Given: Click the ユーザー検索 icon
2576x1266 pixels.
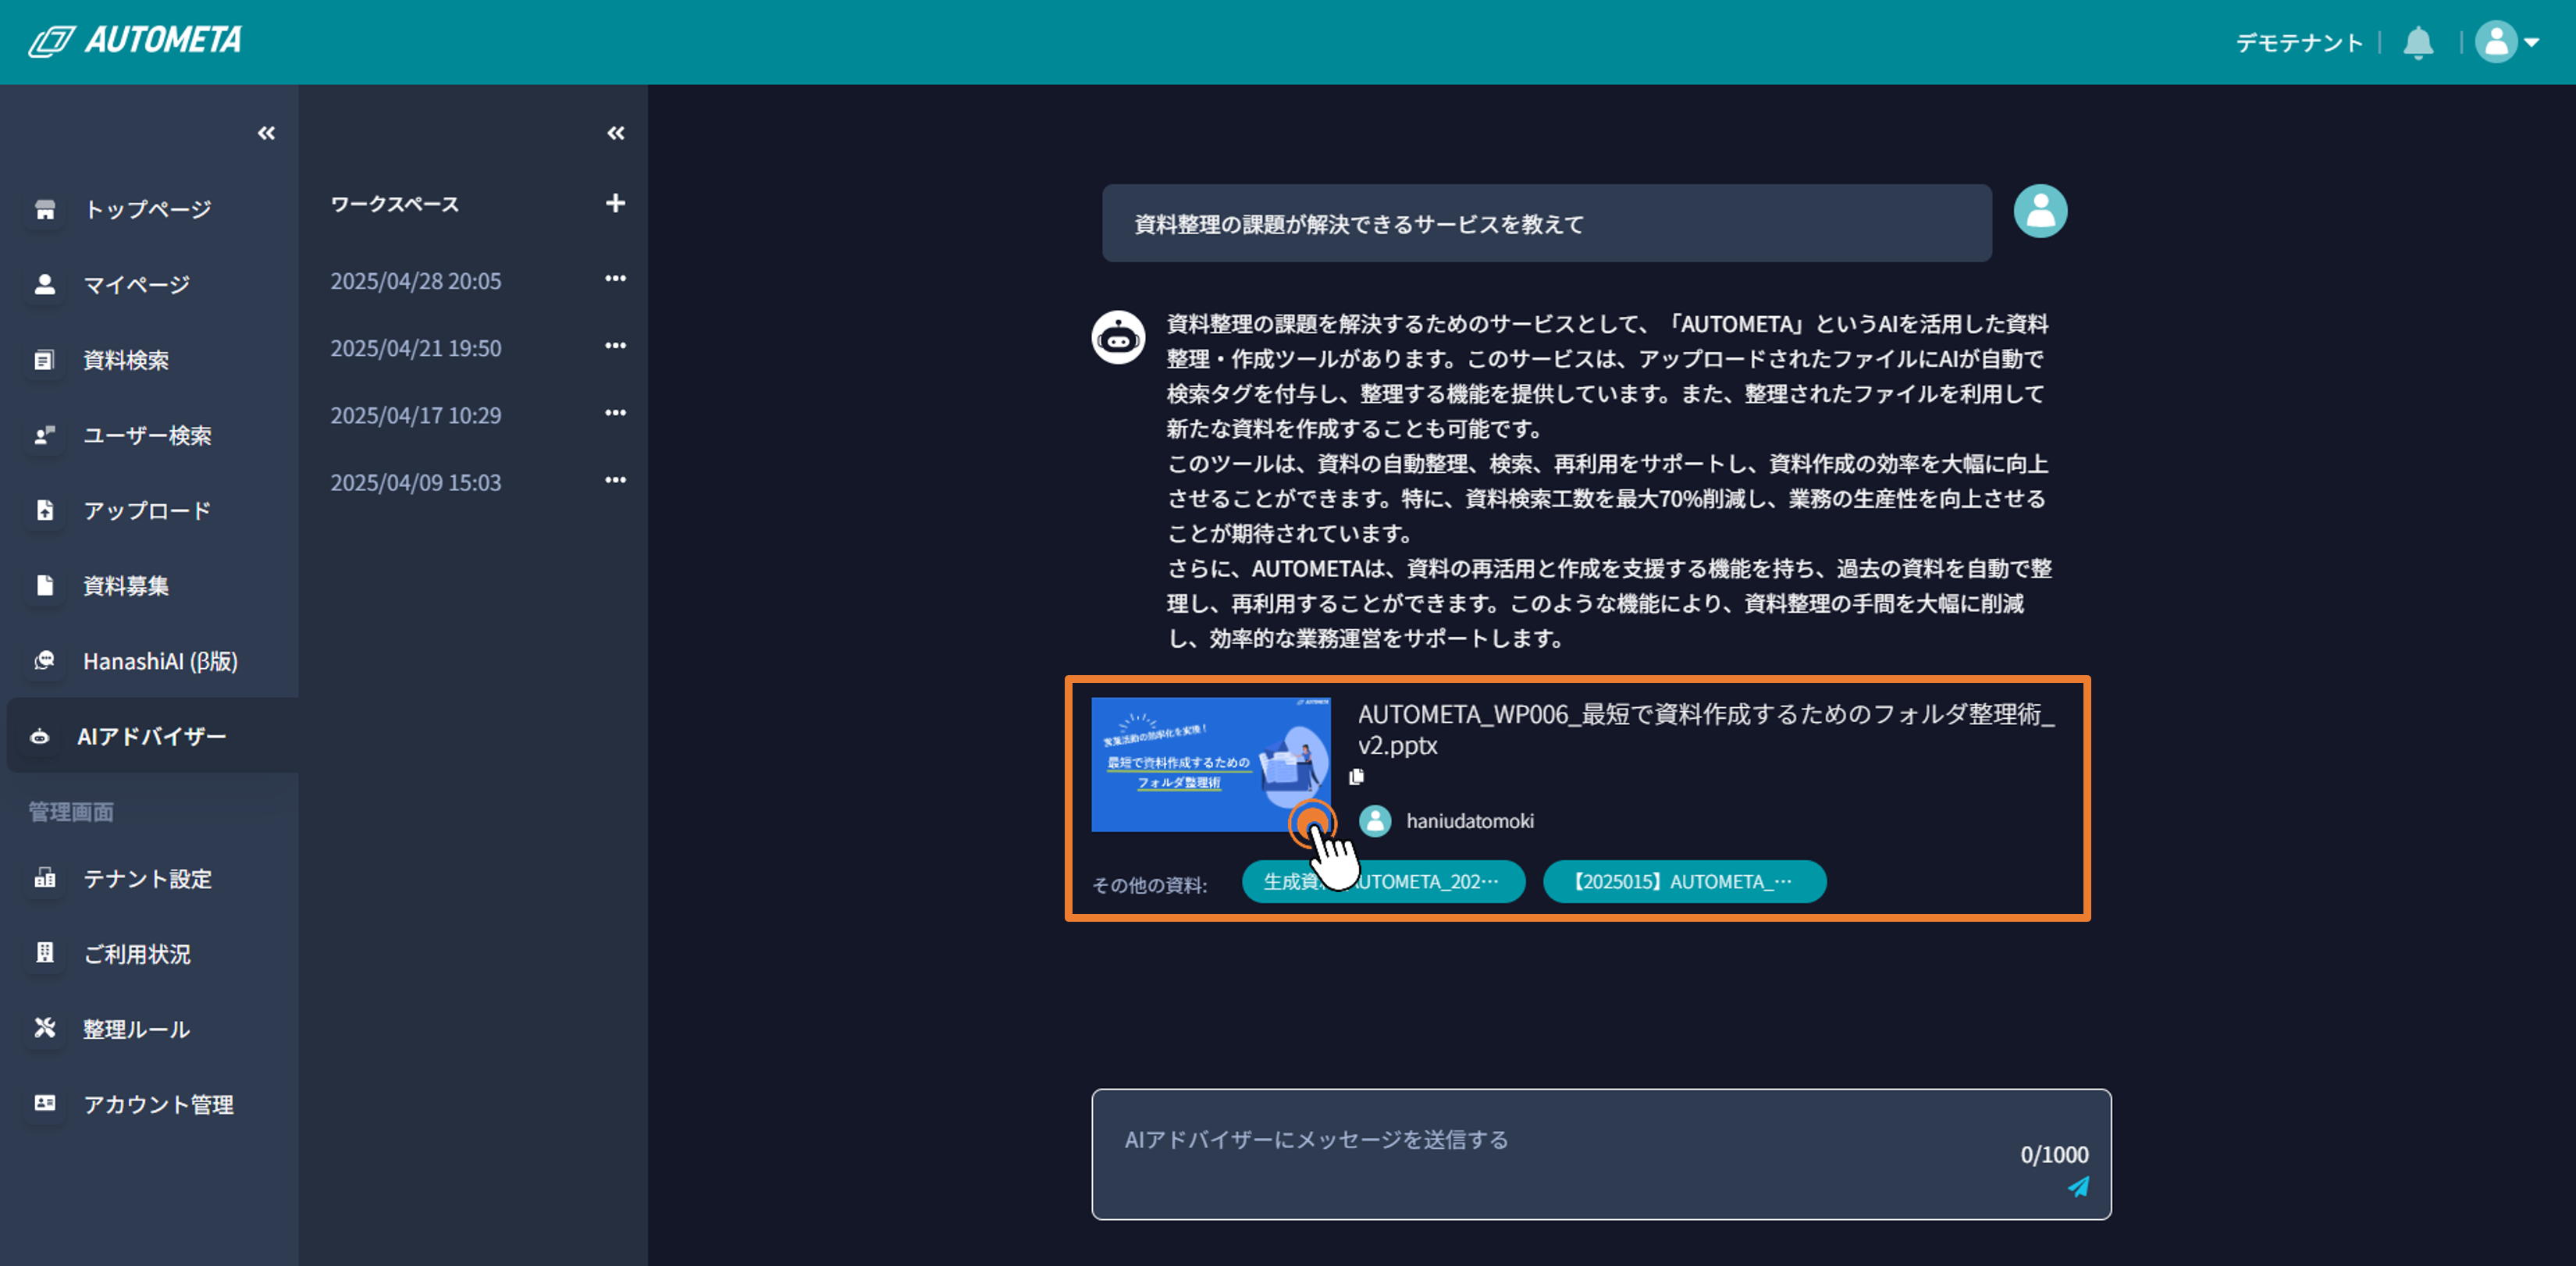Looking at the screenshot, I should point(45,435).
